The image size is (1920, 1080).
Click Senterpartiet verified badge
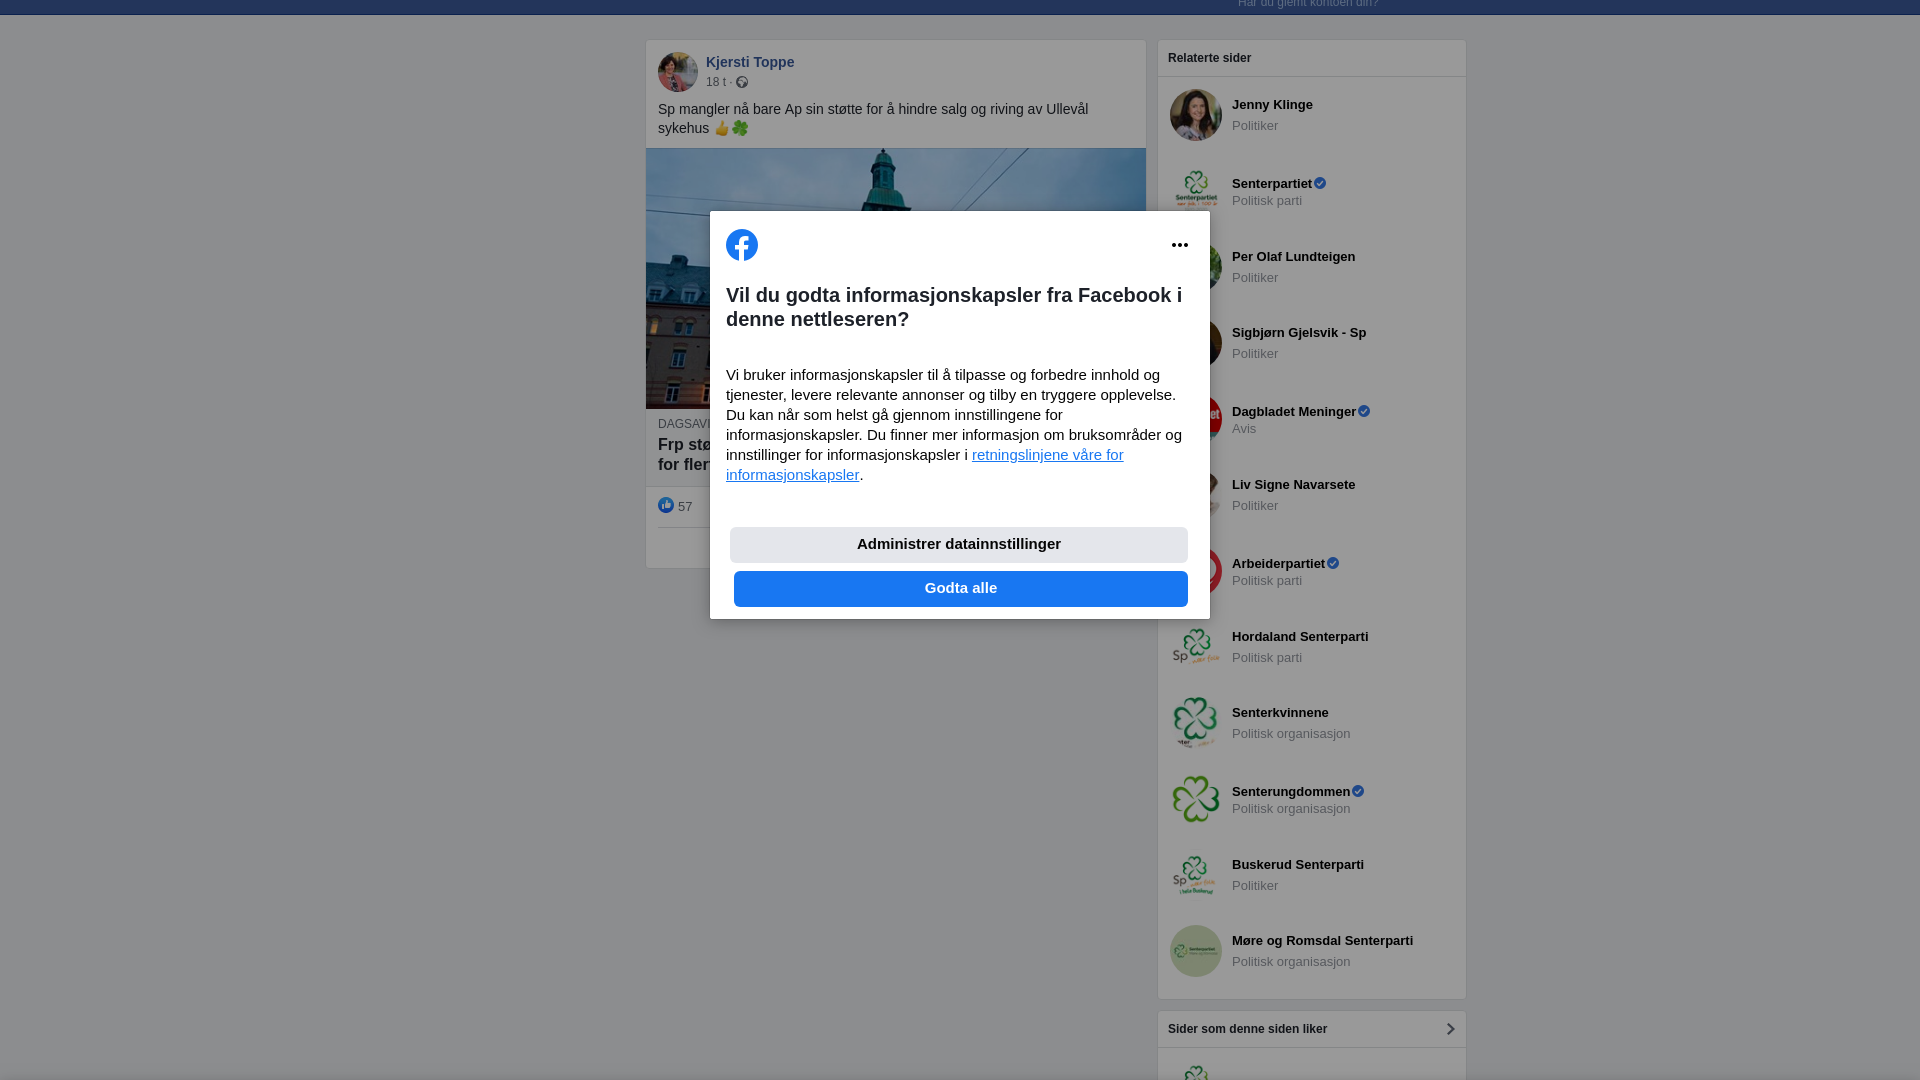point(1320,183)
